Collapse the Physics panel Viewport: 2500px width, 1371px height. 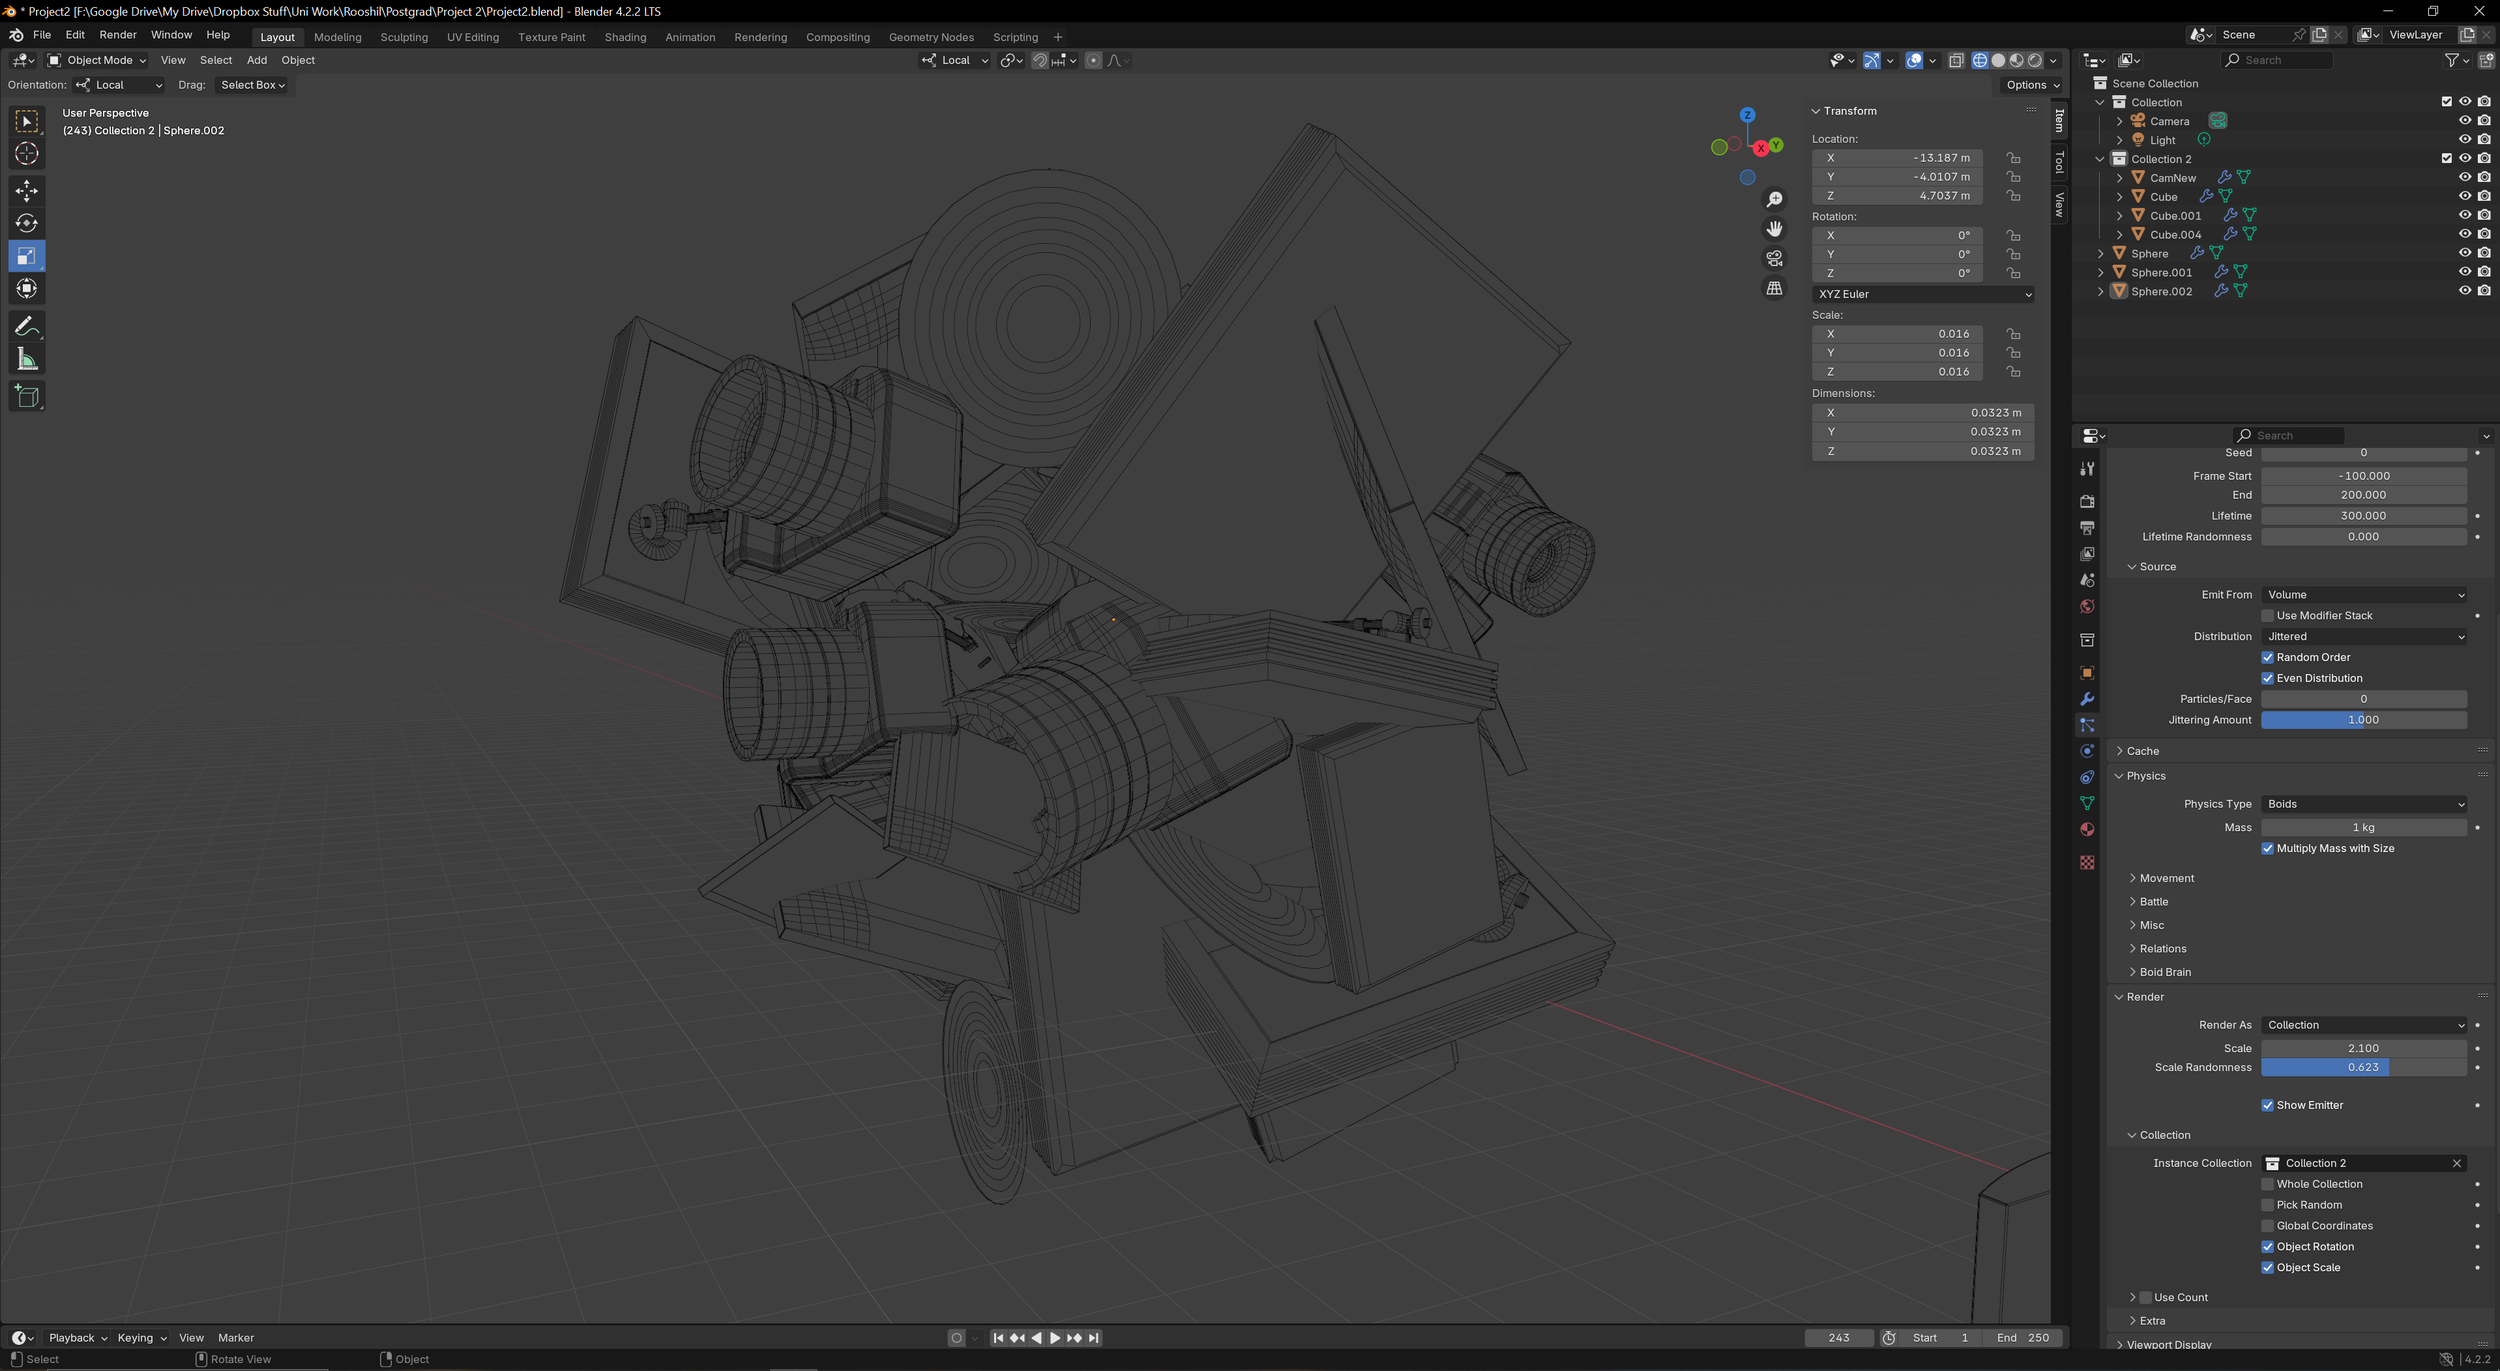pos(2146,775)
